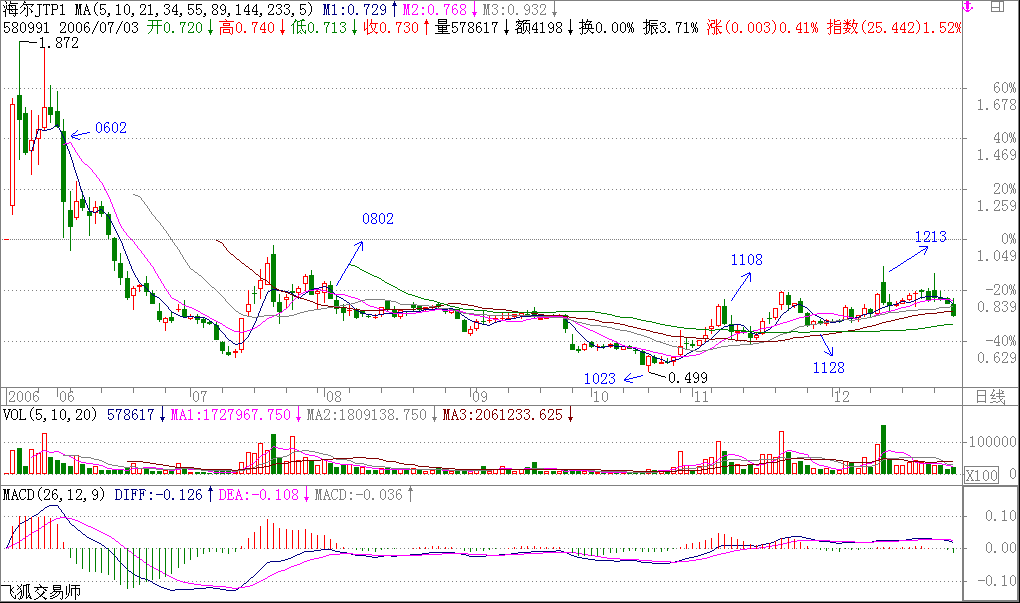This screenshot has width=1020, height=603.
Task: Click the 2006 year label on time axis
Action: point(25,395)
